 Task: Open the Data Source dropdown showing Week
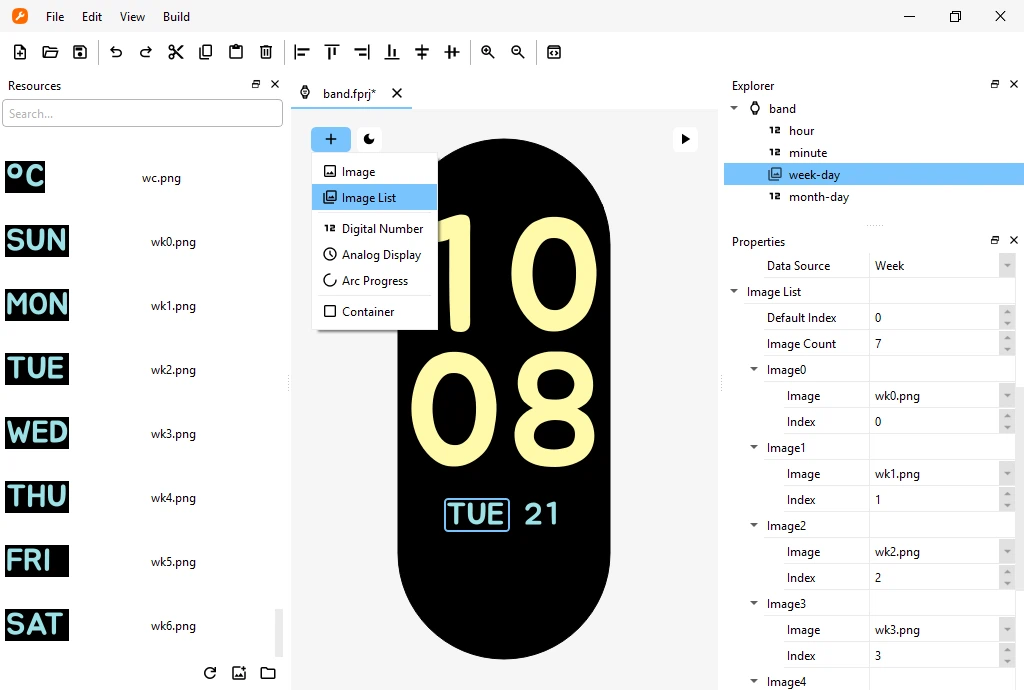point(1005,265)
